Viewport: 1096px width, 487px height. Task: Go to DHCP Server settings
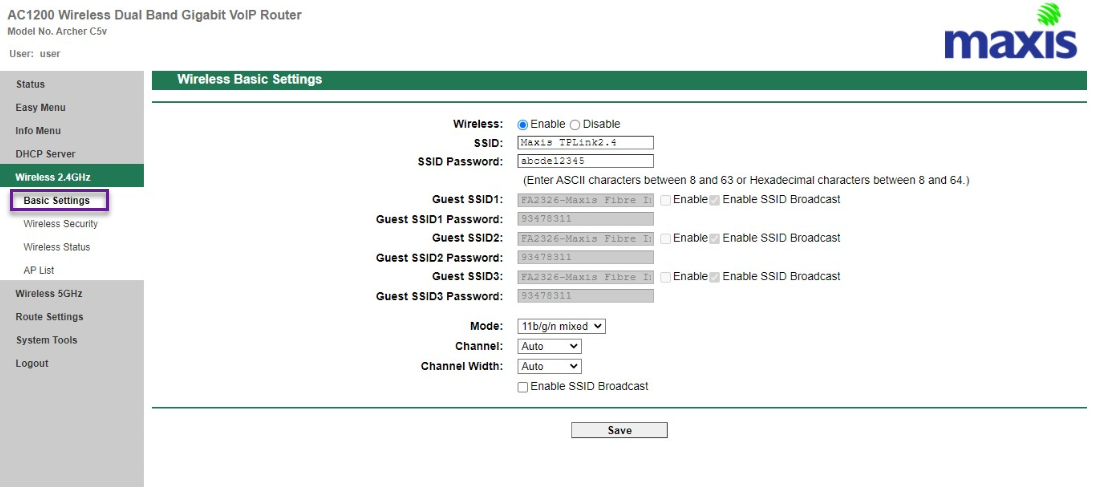[x=45, y=154]
